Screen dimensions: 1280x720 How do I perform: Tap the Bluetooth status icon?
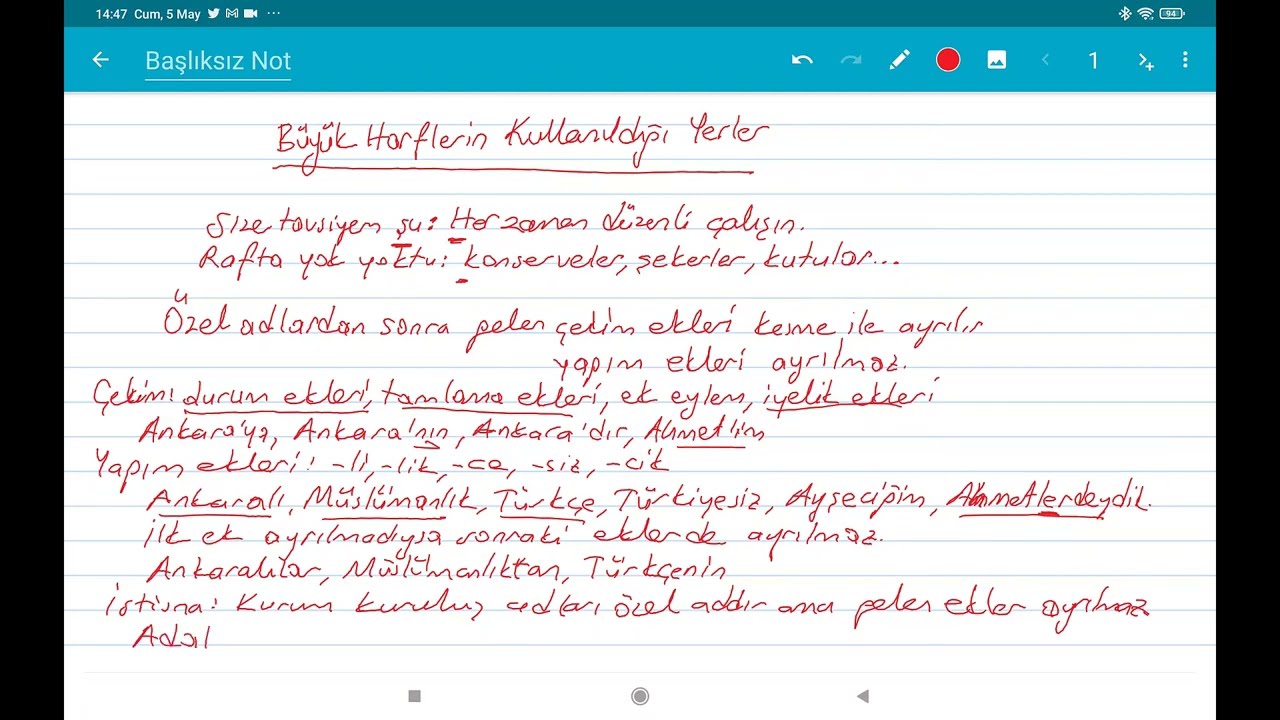pyautogui.click(x=1125, y=14)
